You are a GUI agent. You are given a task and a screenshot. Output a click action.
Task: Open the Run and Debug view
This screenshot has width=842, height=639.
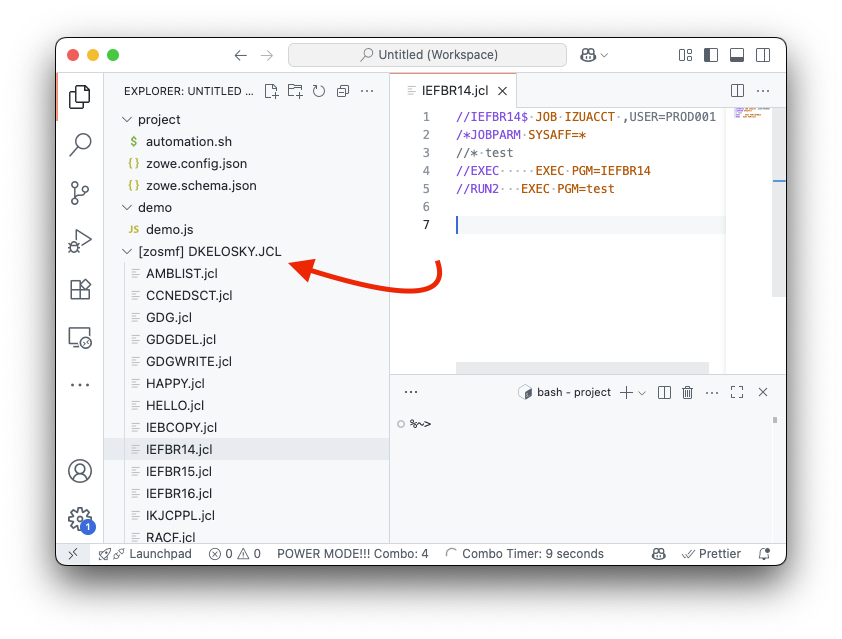click(x=80, y=240)
